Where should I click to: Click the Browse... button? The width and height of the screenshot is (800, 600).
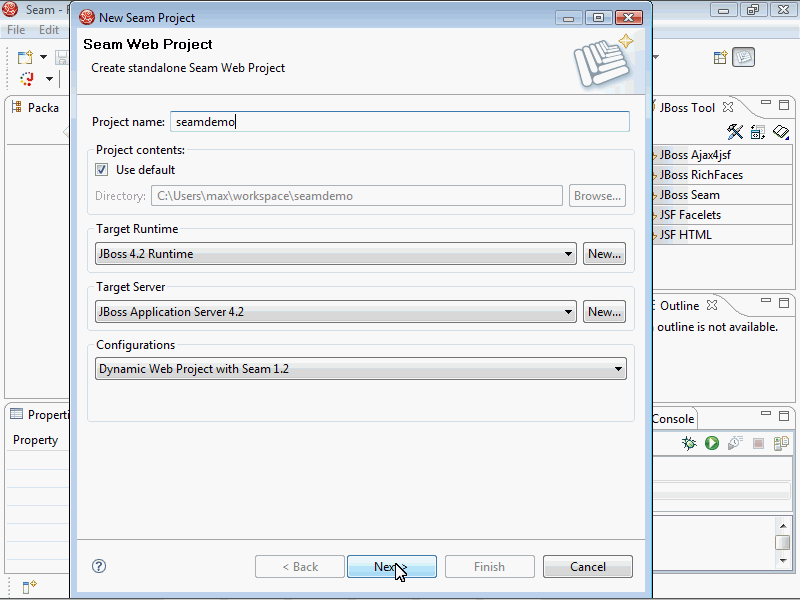597,196
